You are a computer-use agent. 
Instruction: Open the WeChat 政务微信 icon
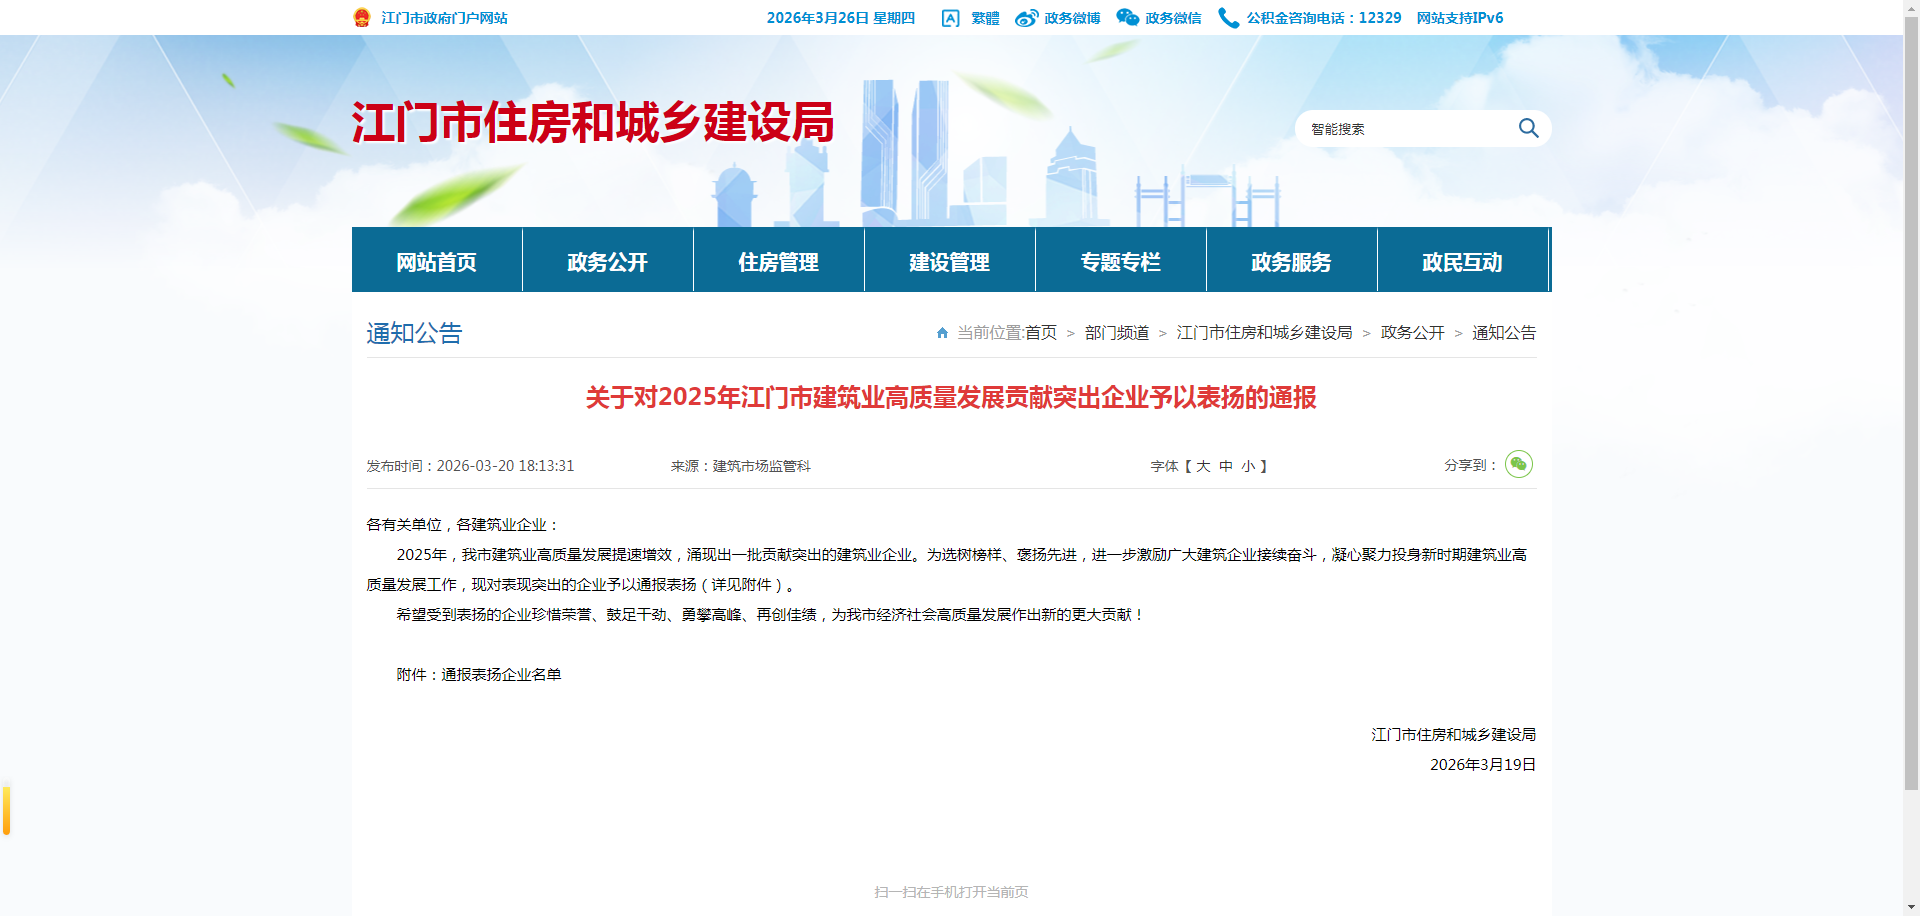1128,18
